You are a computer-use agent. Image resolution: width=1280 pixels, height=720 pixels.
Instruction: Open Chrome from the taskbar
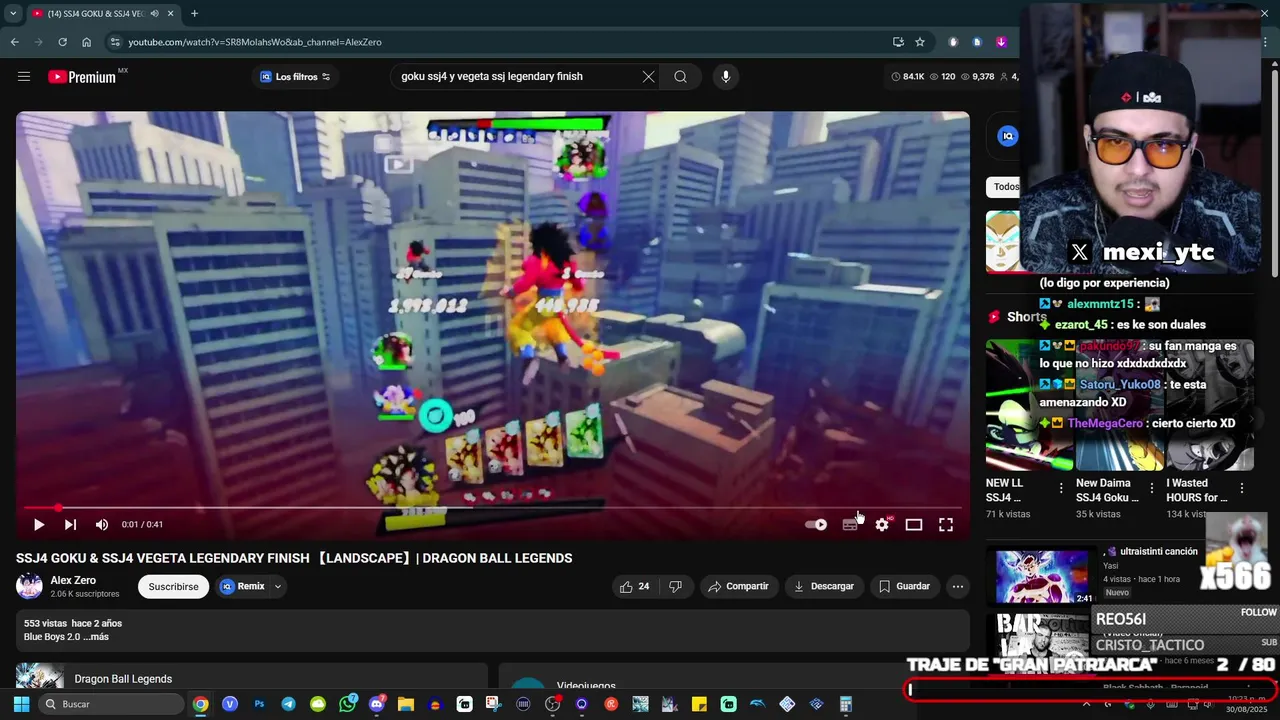click(x=201, y=704)
